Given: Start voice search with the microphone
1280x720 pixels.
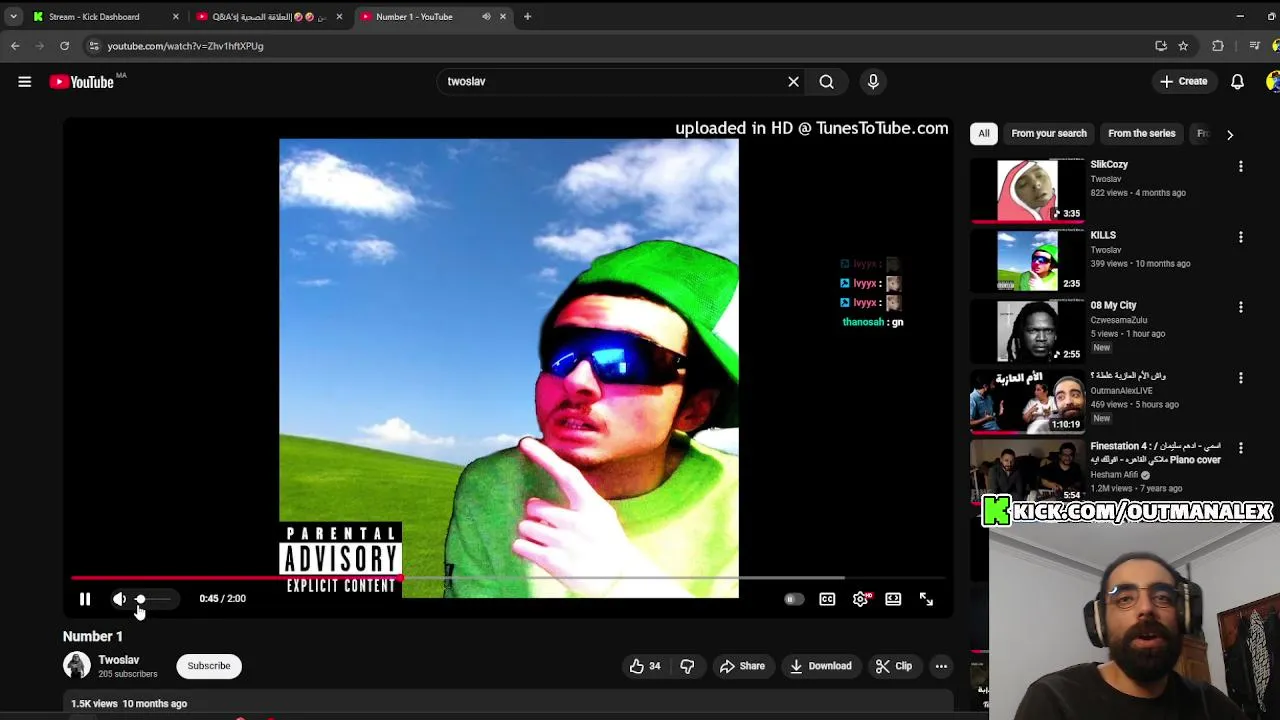Looking at the screenshot, I should (x=873, y=82).
